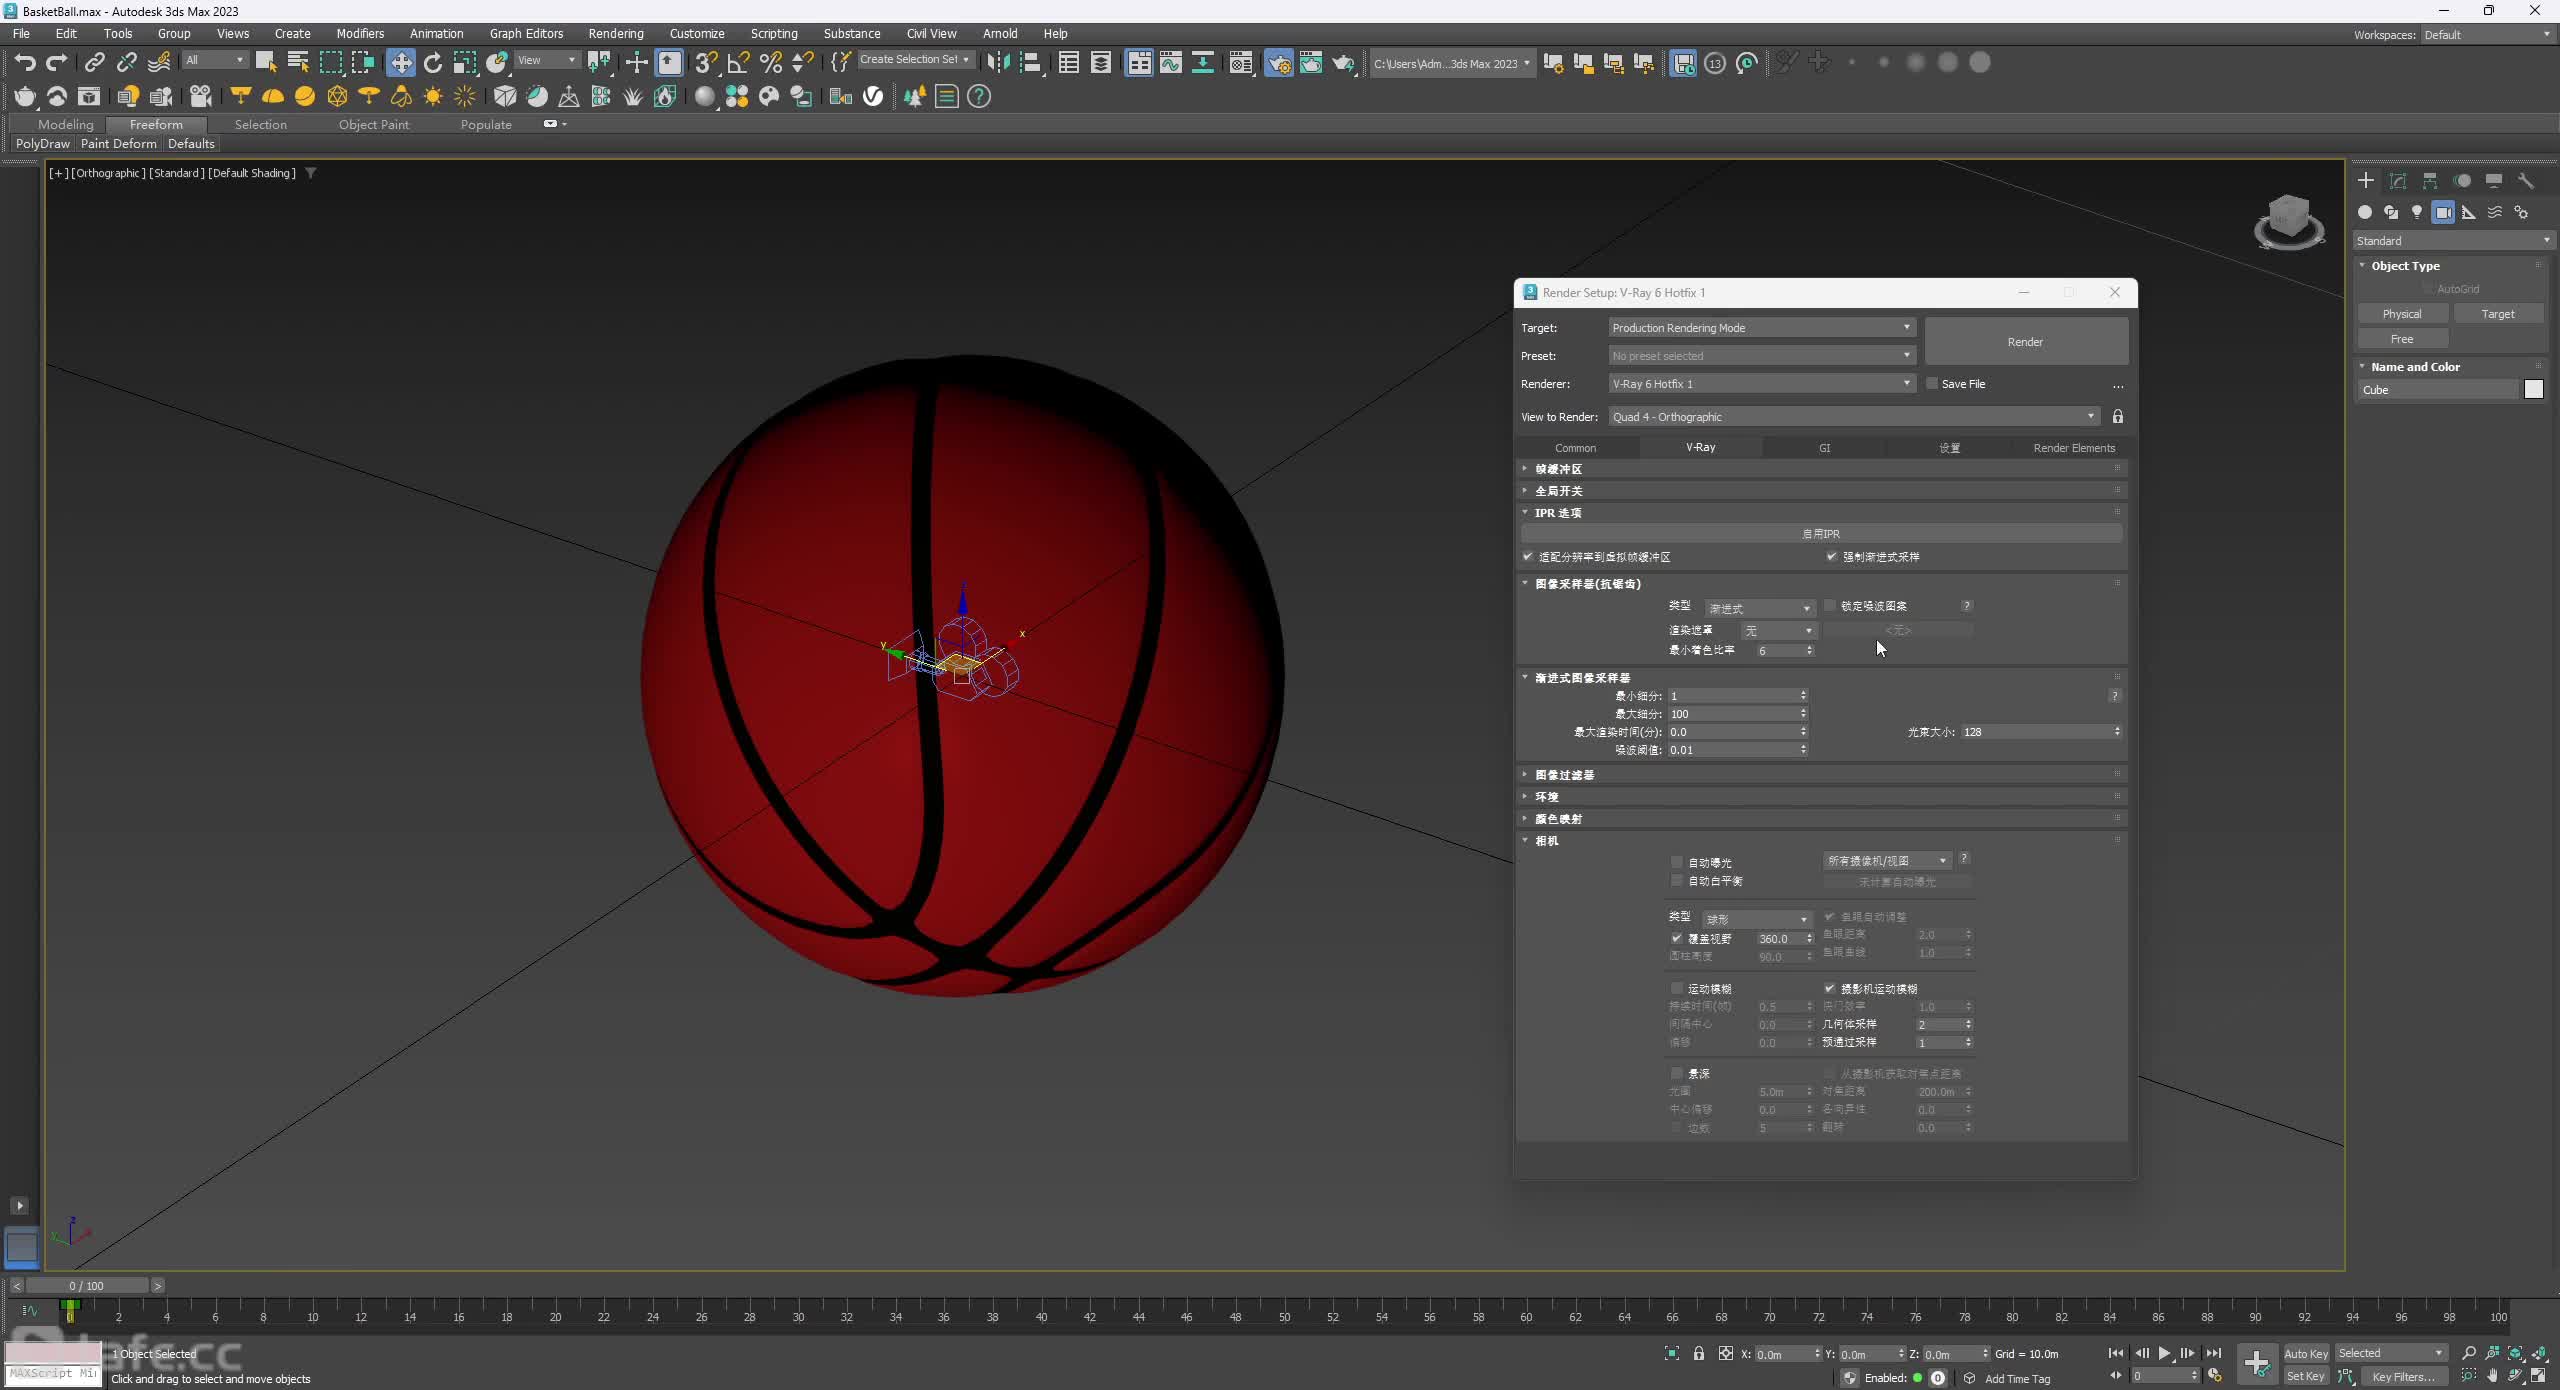Expand the 帧缓冲区 rollout
This screenshot has height=1390, width=2560.
click(x=1820, y=468)
